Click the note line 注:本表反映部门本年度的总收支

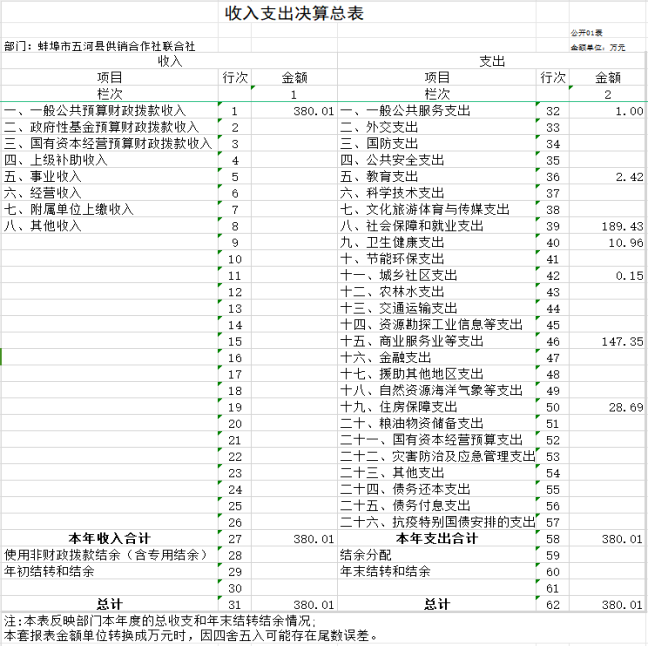tap(160, 620)
